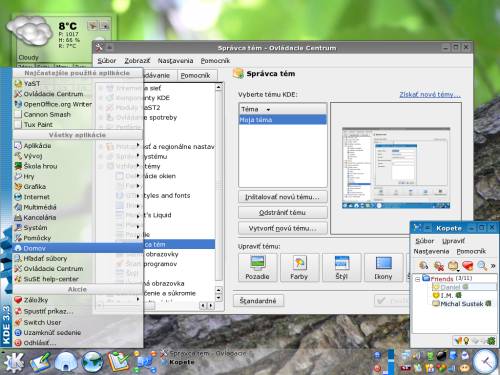Open YaST from the K-menu
500x375 pixels.
coord(78,84)
